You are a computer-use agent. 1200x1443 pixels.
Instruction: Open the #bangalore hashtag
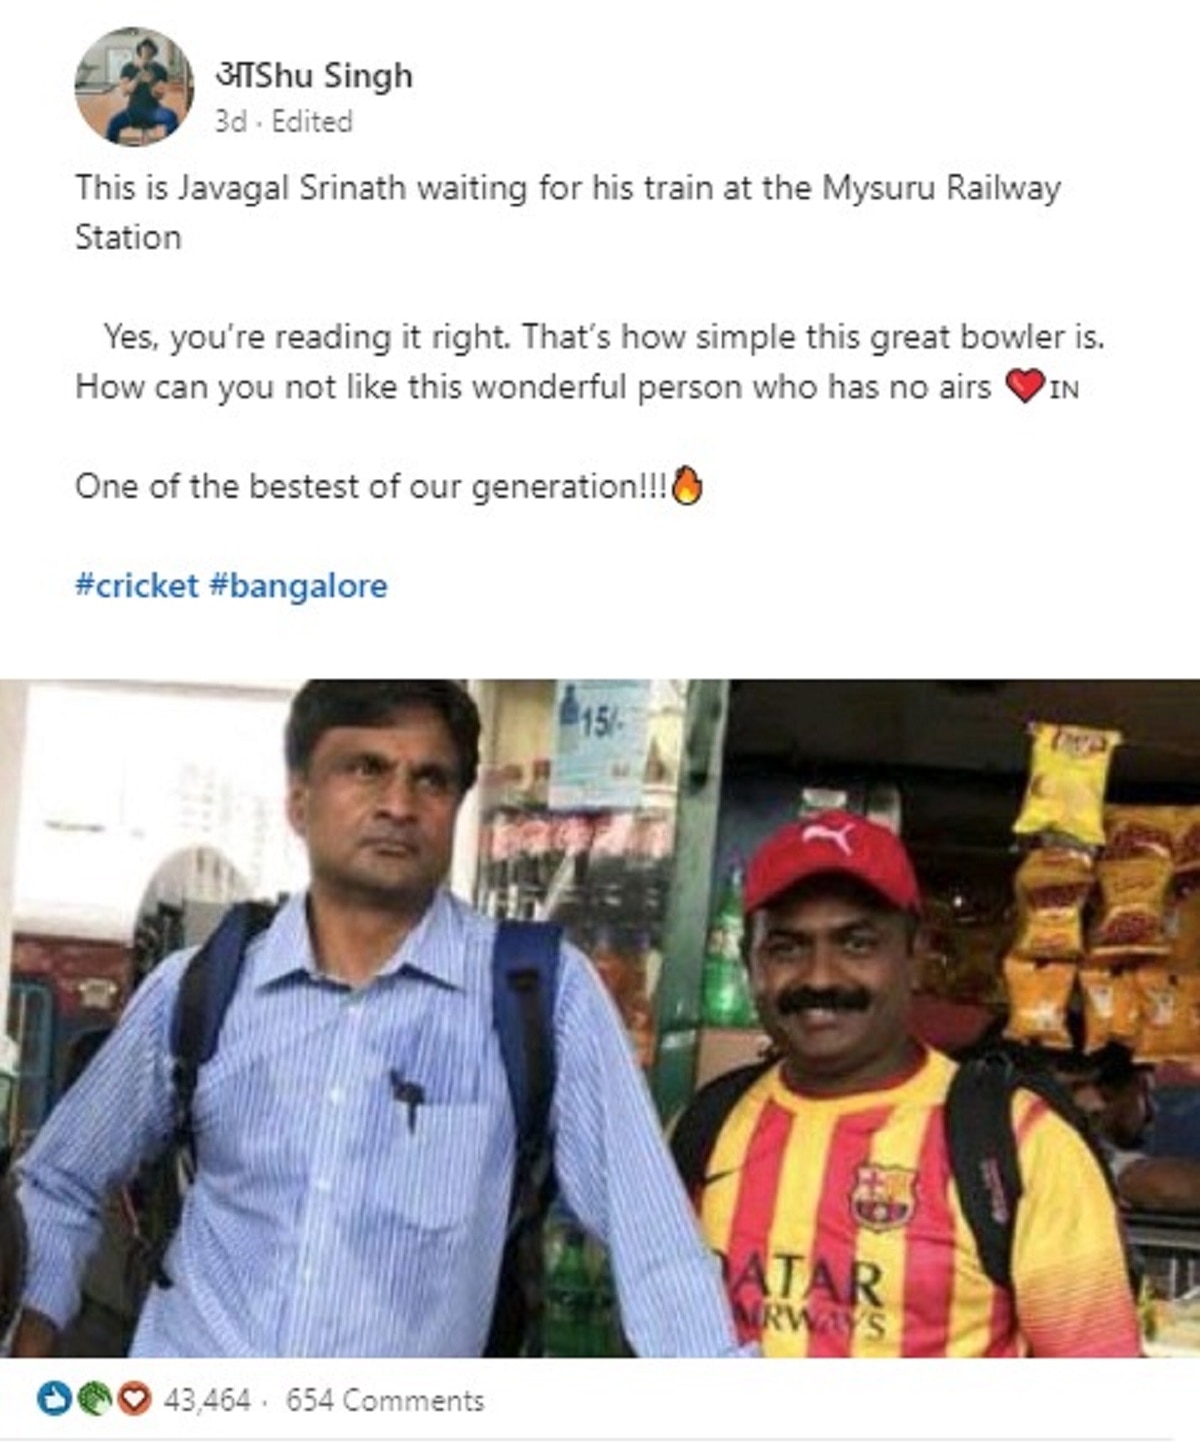[x=298, y=585]
